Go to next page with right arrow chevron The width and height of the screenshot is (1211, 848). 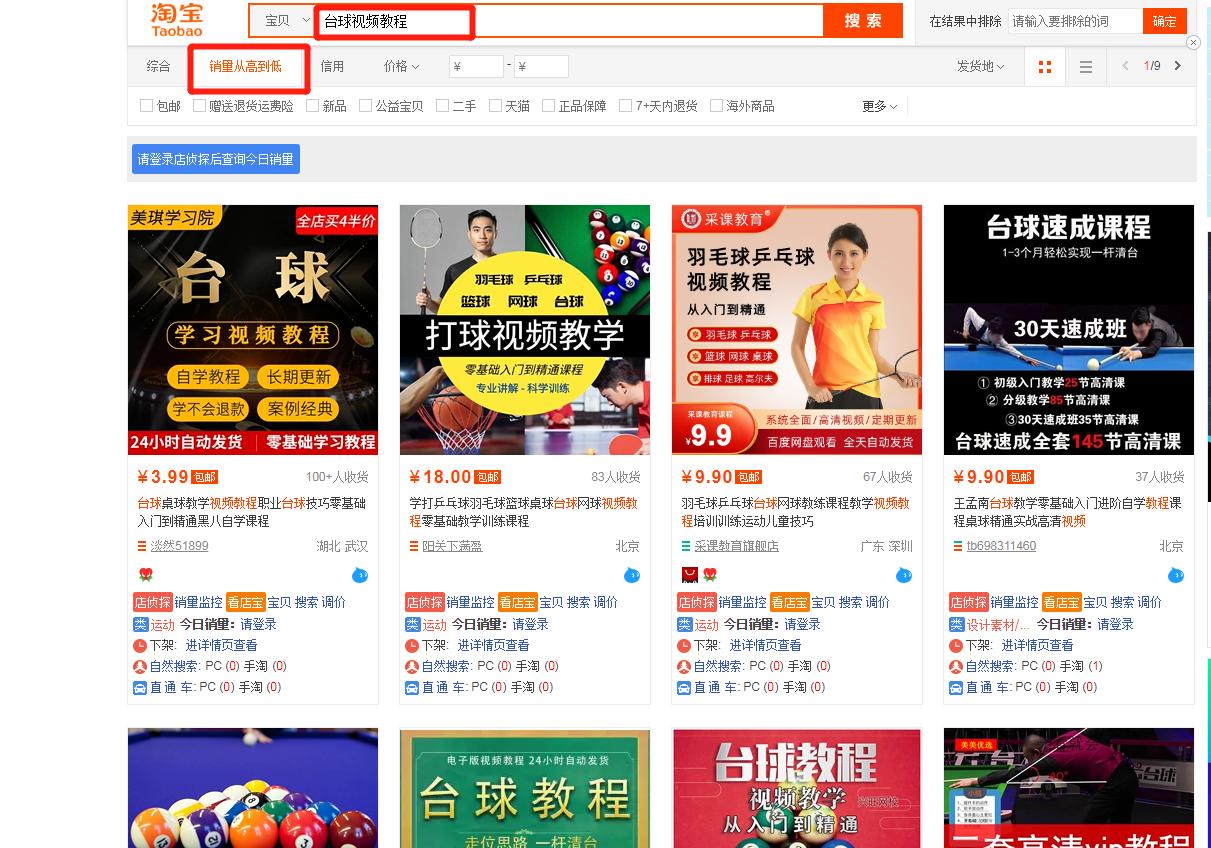(1178, 66)
